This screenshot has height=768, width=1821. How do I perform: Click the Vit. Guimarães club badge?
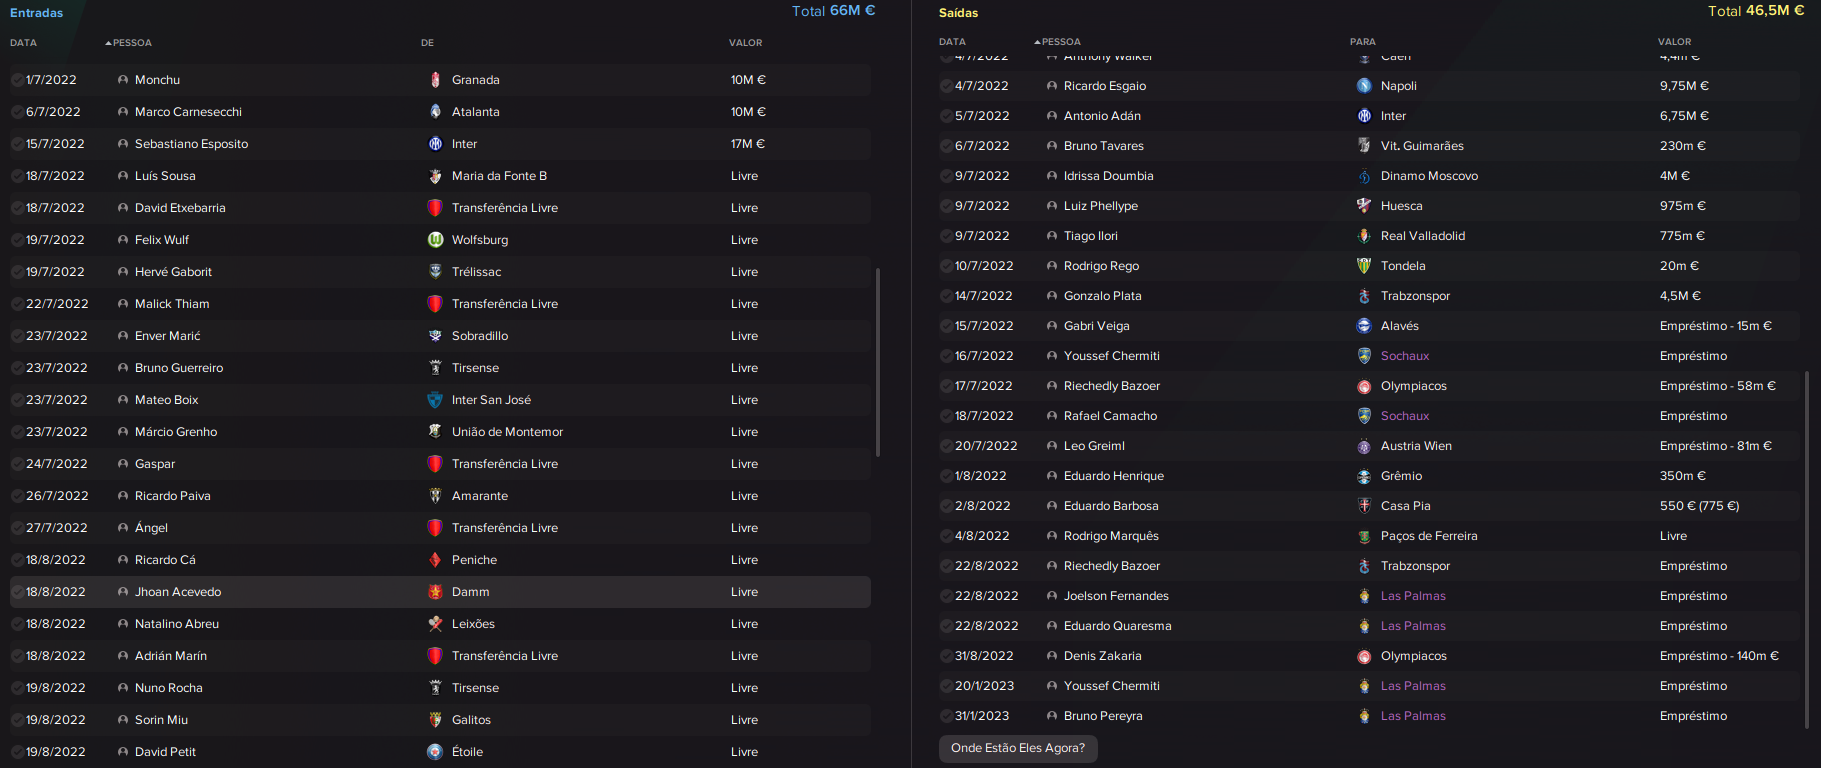pos(1364,146)
